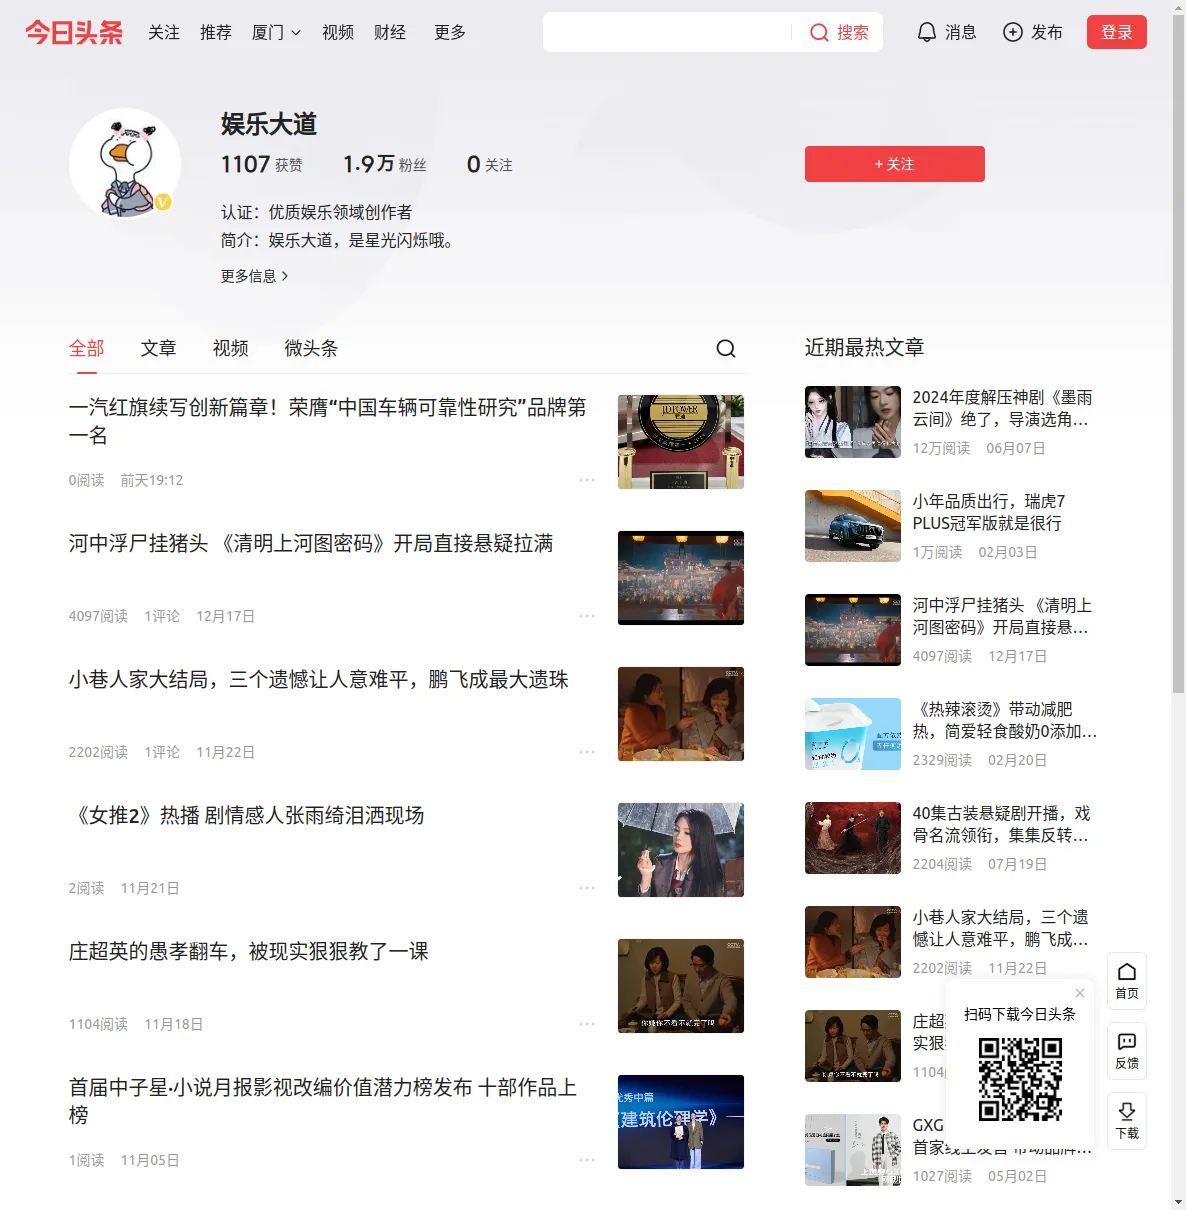Open article 一汽红旗续写创新篇章
Screen dimensions: 1186x1210
coord(328,421)
